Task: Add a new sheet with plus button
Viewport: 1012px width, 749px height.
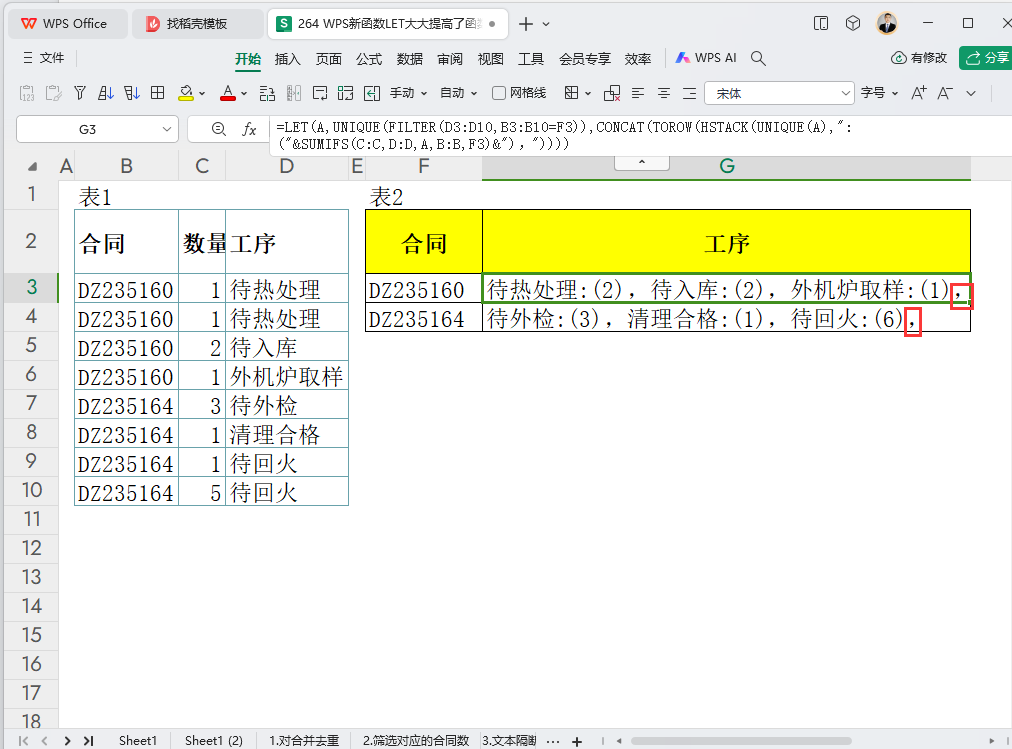Action: pyautogui.click(x=577, y=741)
